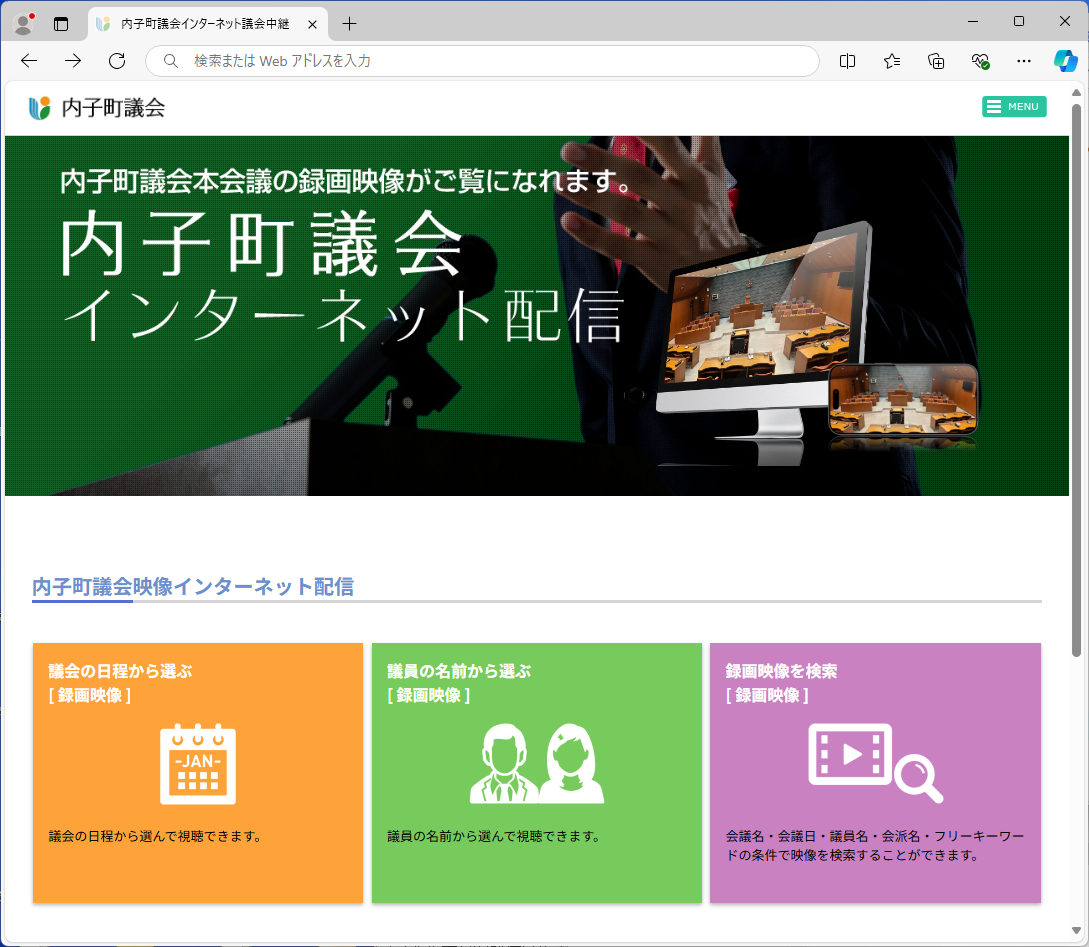Reload the current page
Screen dimensions: 1089x947
coord(117,61)
